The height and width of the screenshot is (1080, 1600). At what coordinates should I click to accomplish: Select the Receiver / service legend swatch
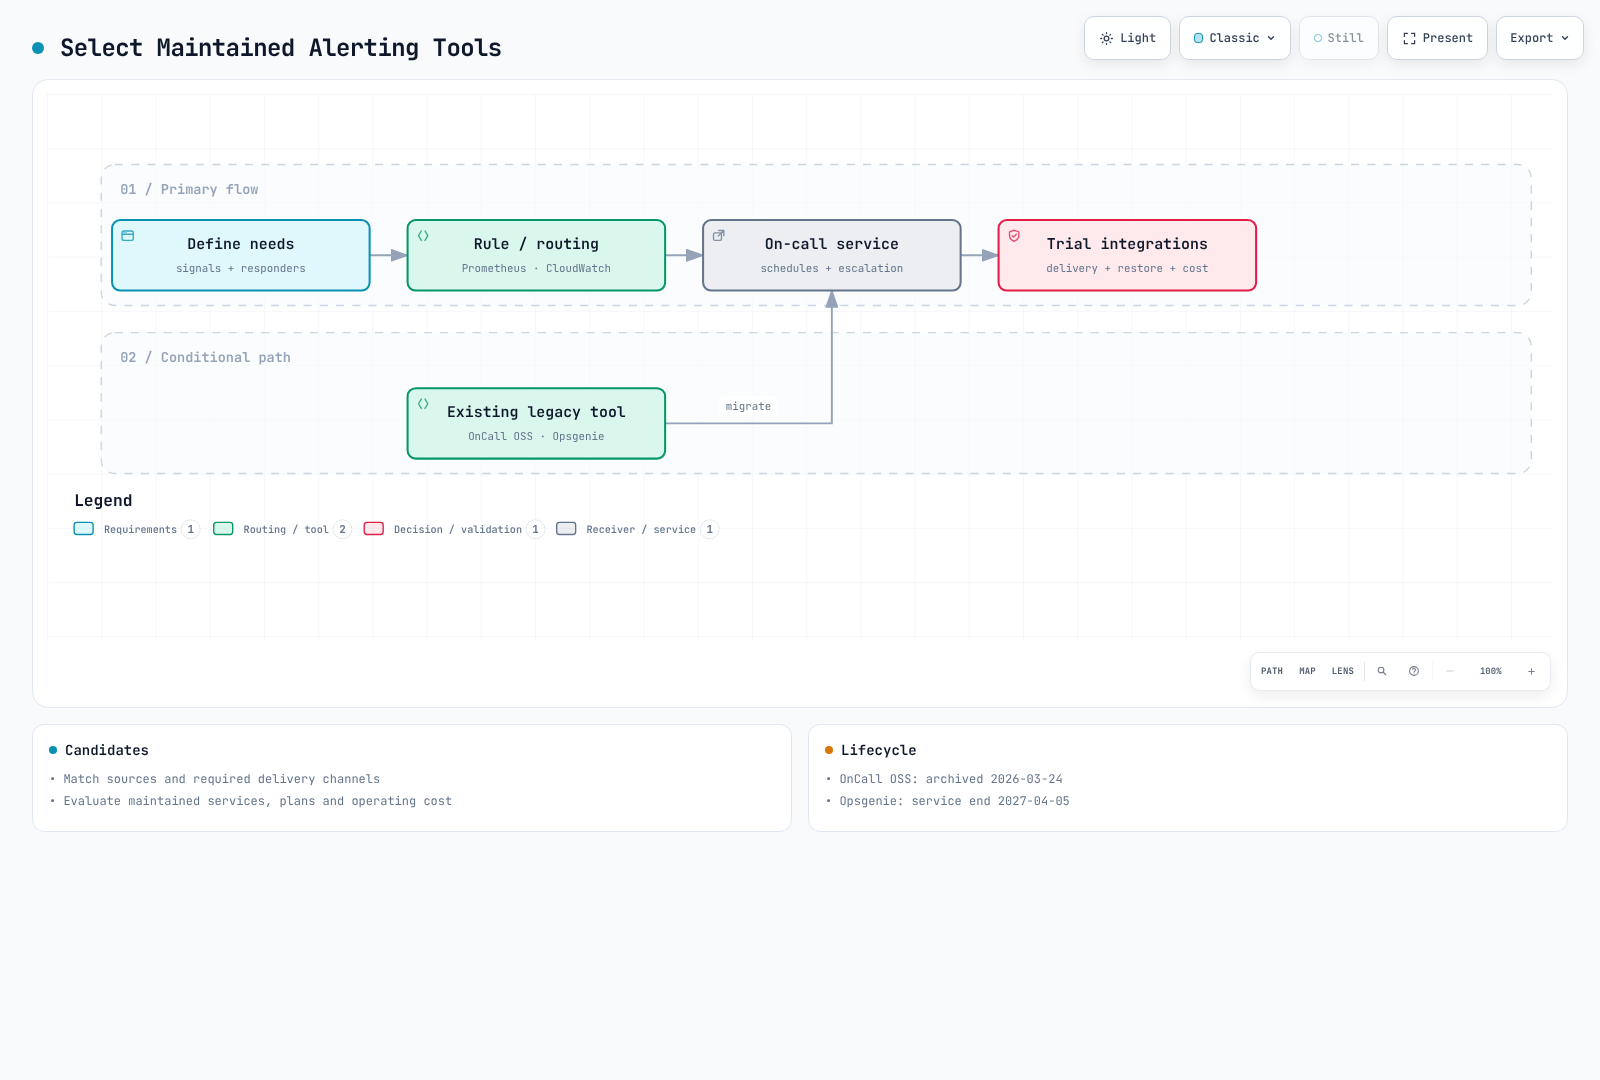point(567,529)
